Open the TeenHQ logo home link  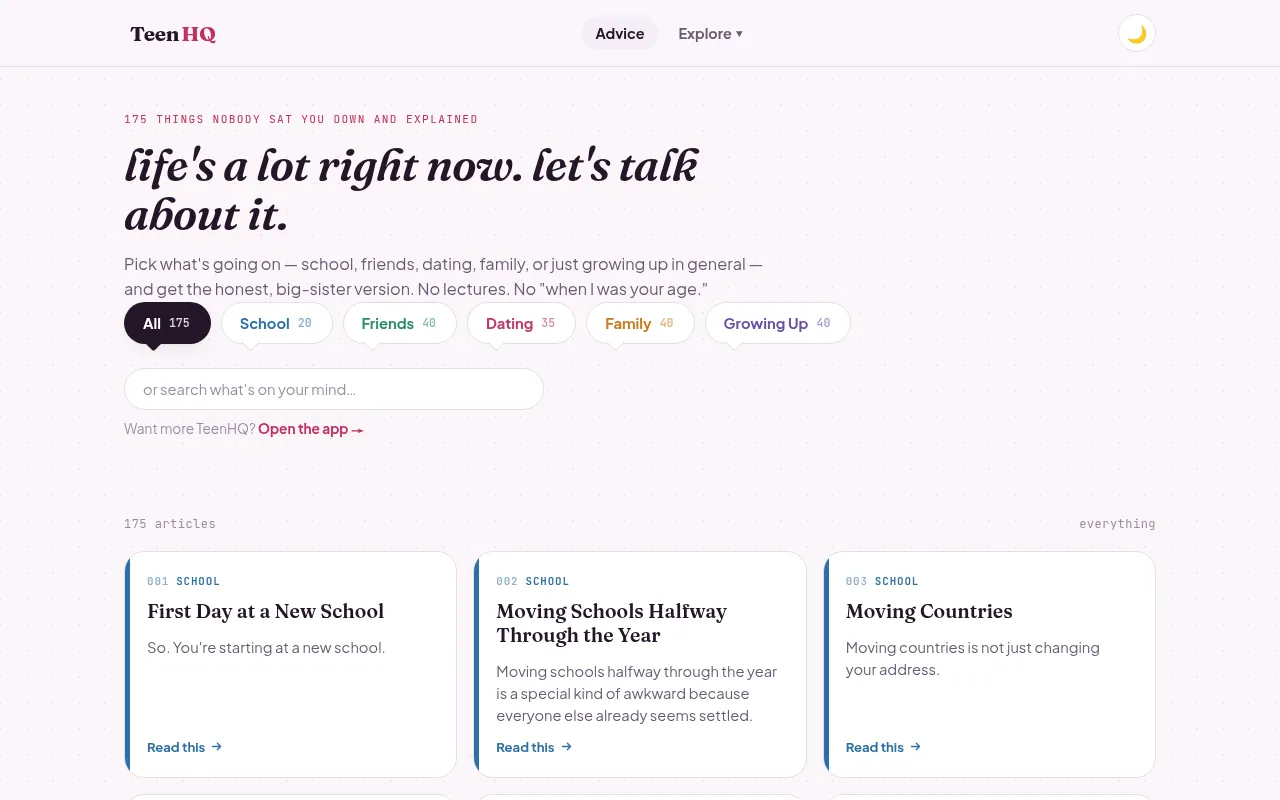pos(173,34)
